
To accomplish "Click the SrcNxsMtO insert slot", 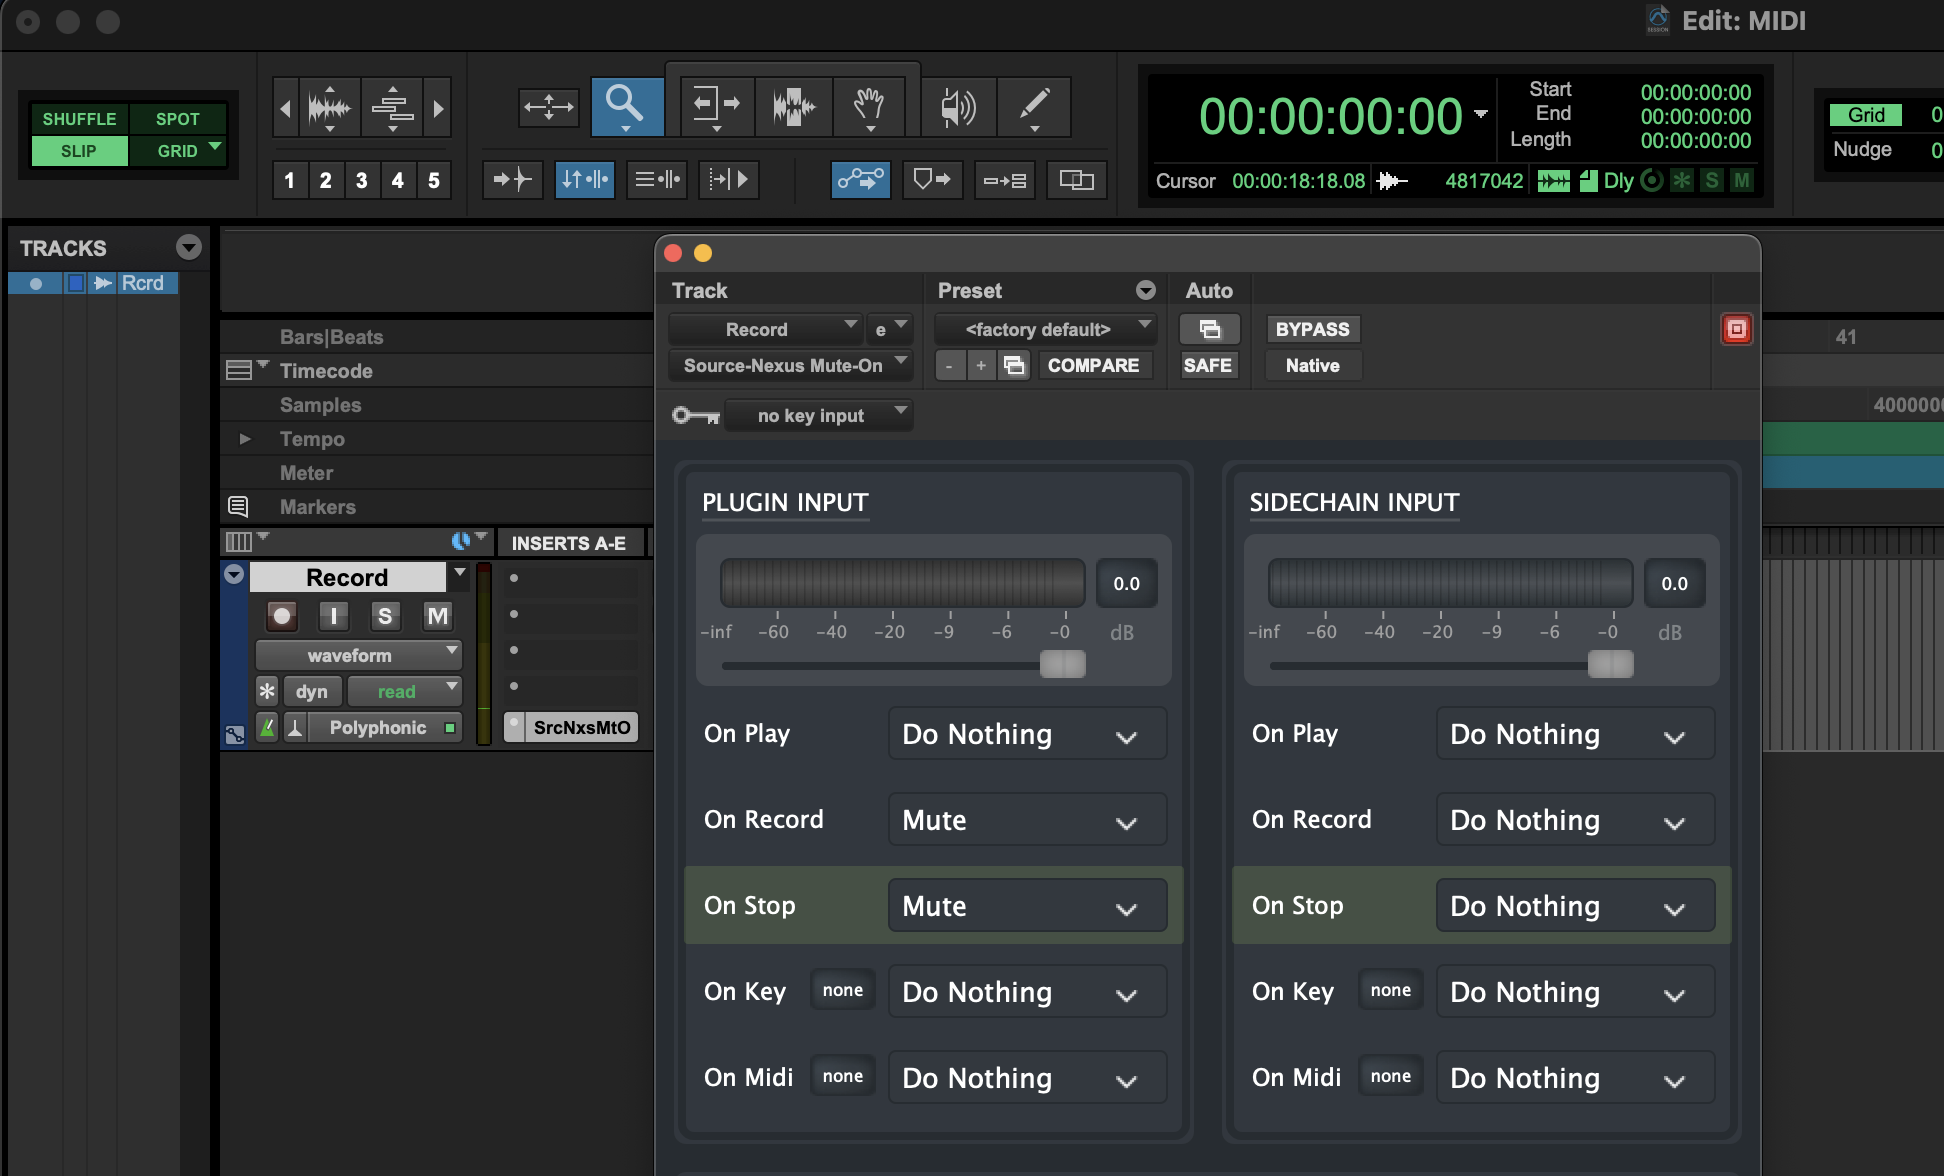I will [x=581, y=727].
